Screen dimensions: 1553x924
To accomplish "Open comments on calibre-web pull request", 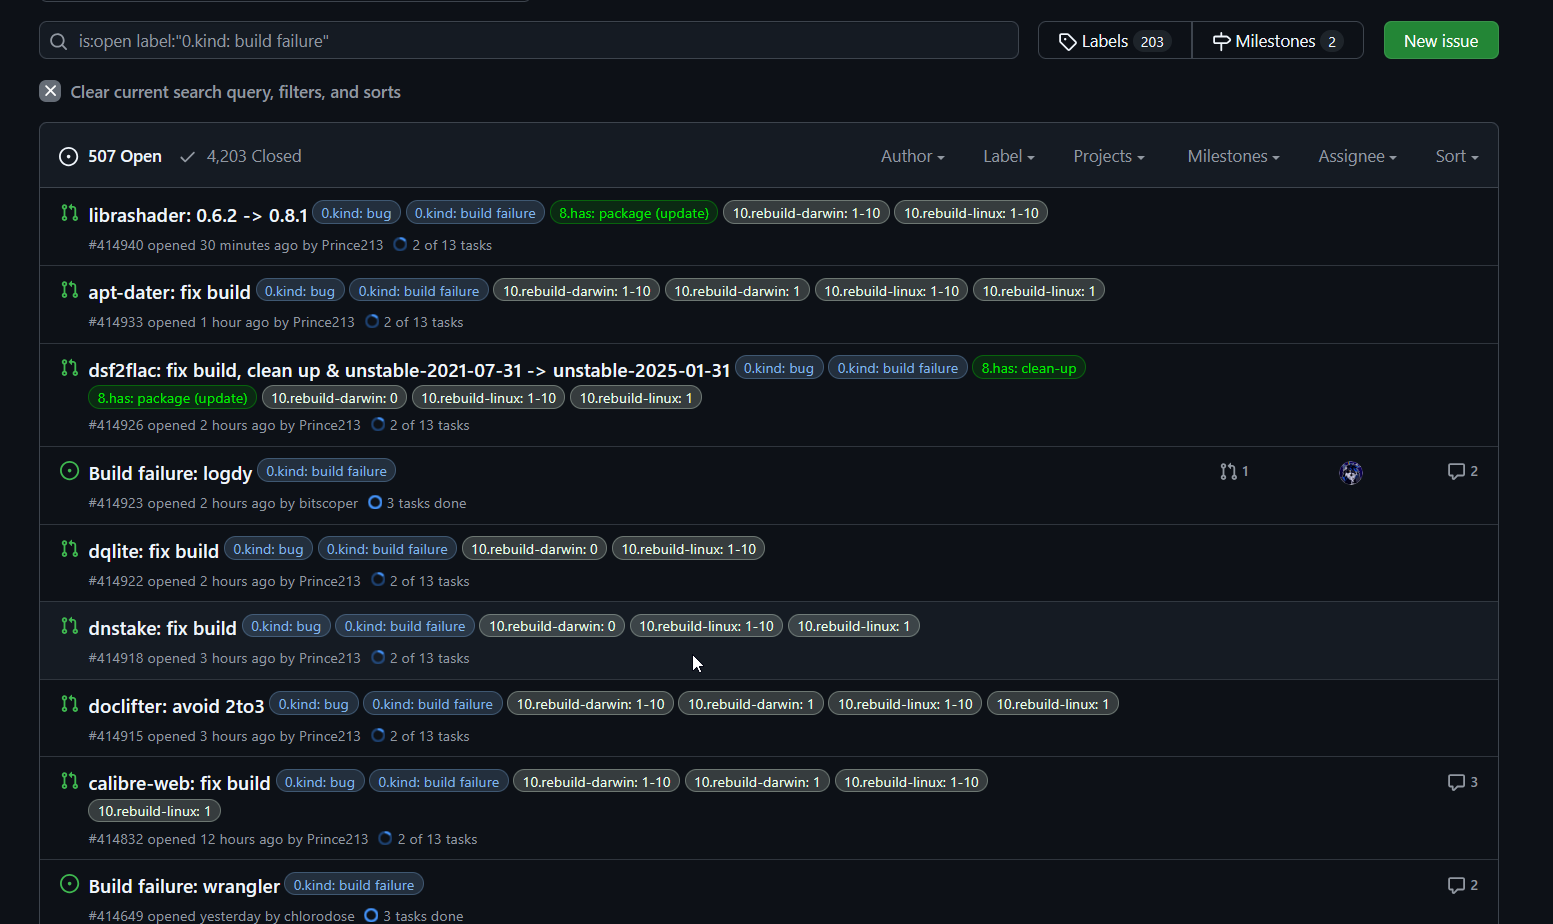I will 1463,782.
